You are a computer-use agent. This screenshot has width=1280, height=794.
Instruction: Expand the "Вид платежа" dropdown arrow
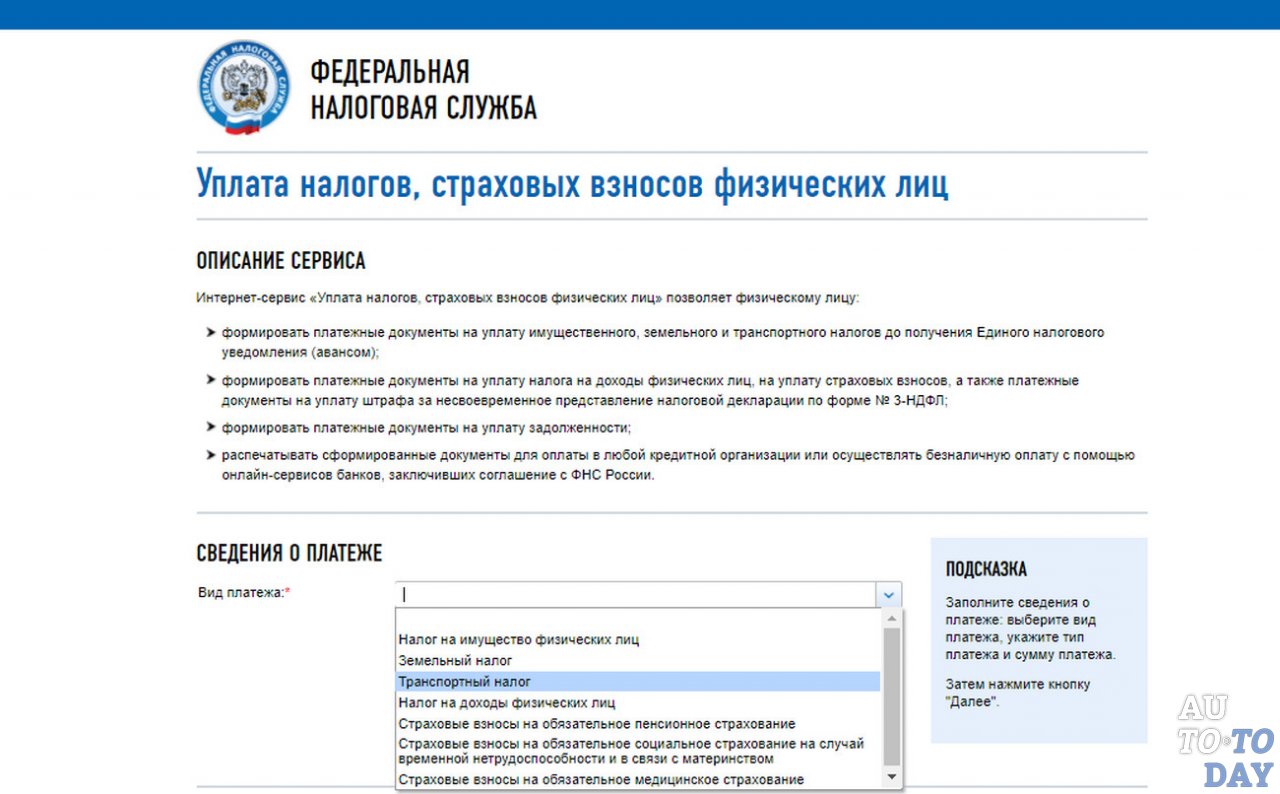point(888,594)
